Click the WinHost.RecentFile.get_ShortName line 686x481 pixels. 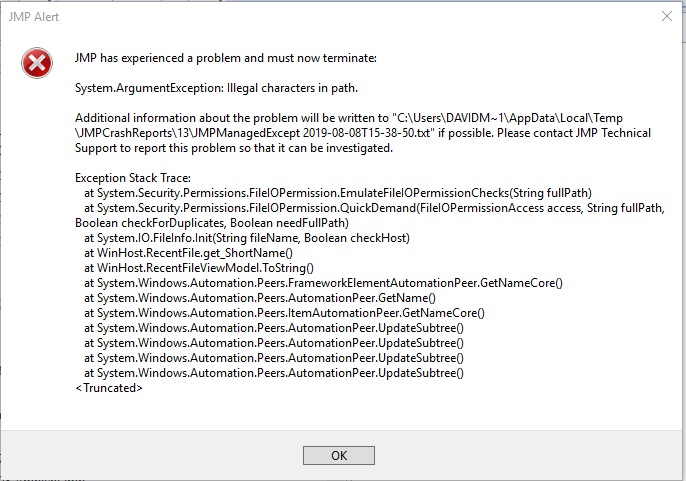click(x=188, y=253)
